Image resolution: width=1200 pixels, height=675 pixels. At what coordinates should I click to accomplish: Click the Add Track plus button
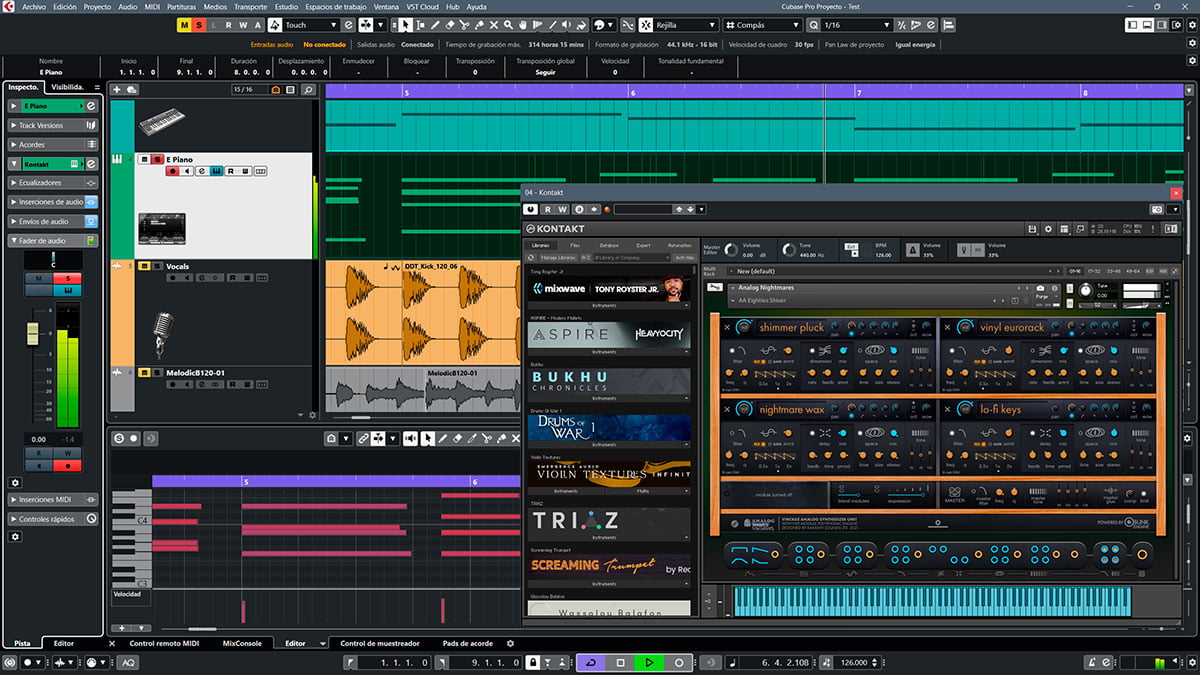point(118,90)
